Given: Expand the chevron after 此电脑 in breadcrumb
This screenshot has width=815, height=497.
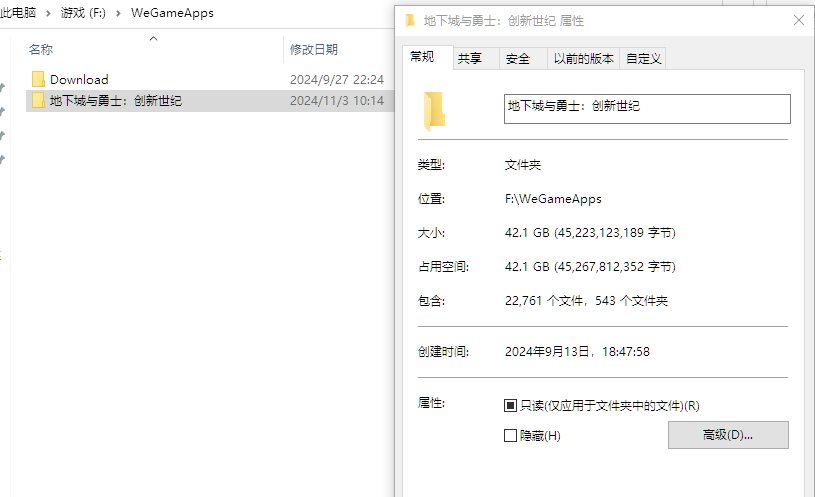Looking at the screenshot, I should (48, 14).
